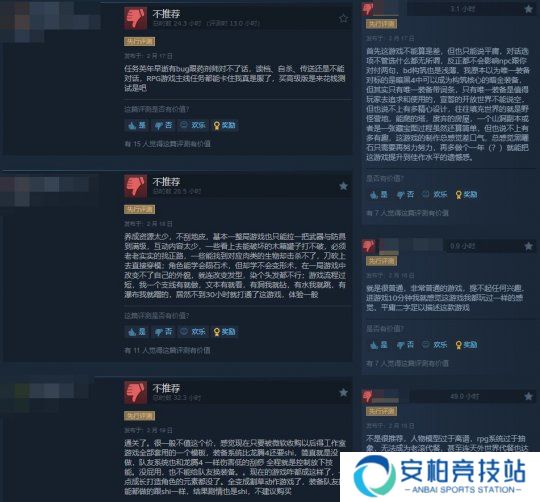
Task: Give 奖励 to the top-right column review
Action: coord(466,195)
